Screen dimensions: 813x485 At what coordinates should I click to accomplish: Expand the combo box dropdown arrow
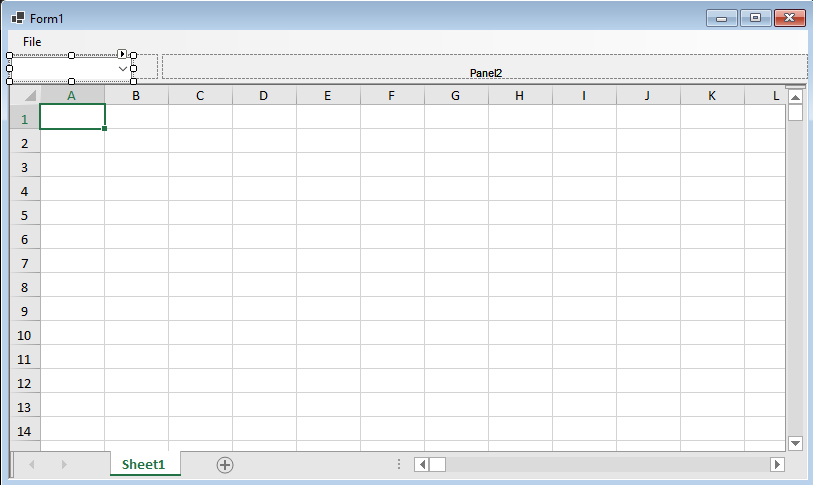click(123, 68)
